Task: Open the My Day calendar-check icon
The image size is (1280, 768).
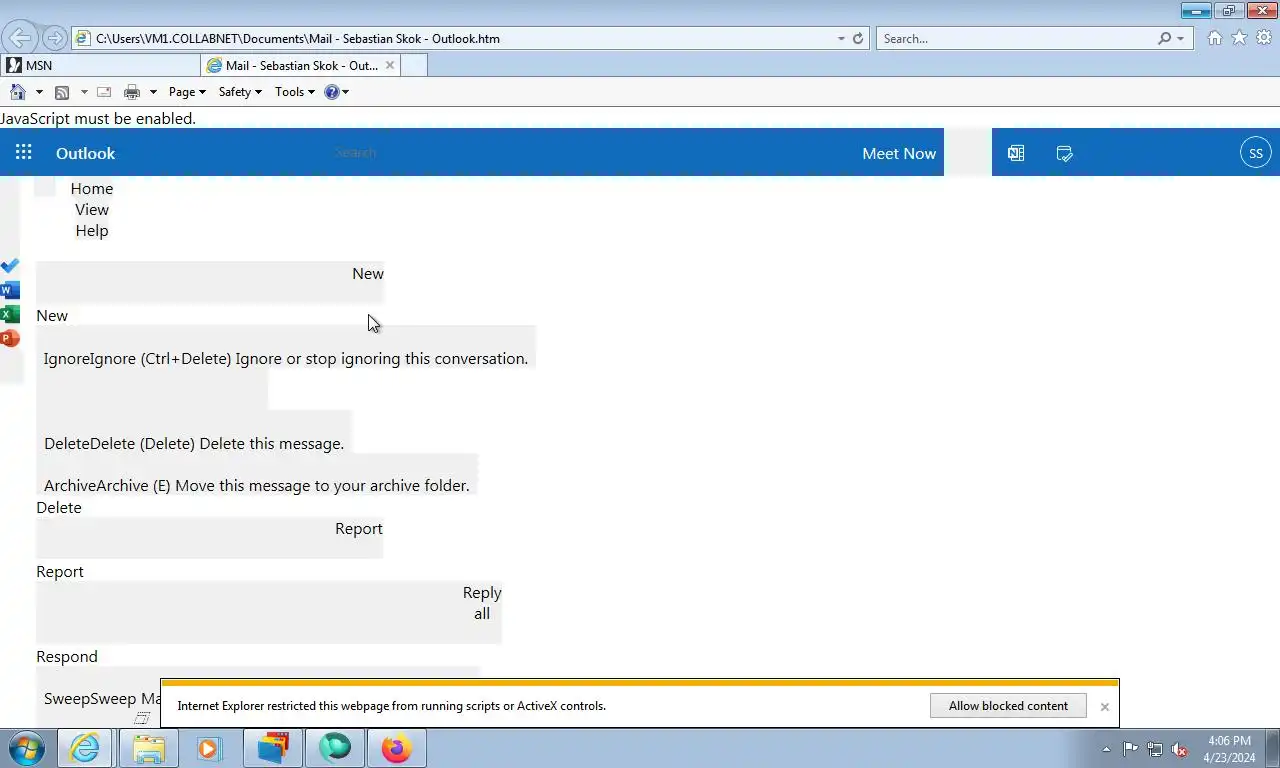Action: [1064, 153]
